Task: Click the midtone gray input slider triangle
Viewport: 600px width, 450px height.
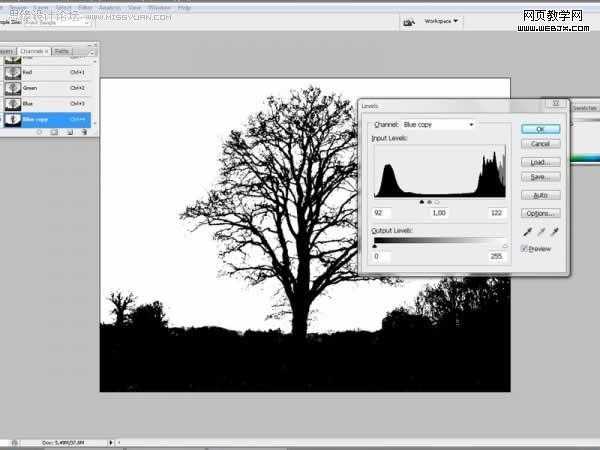Action: point(429,202)
